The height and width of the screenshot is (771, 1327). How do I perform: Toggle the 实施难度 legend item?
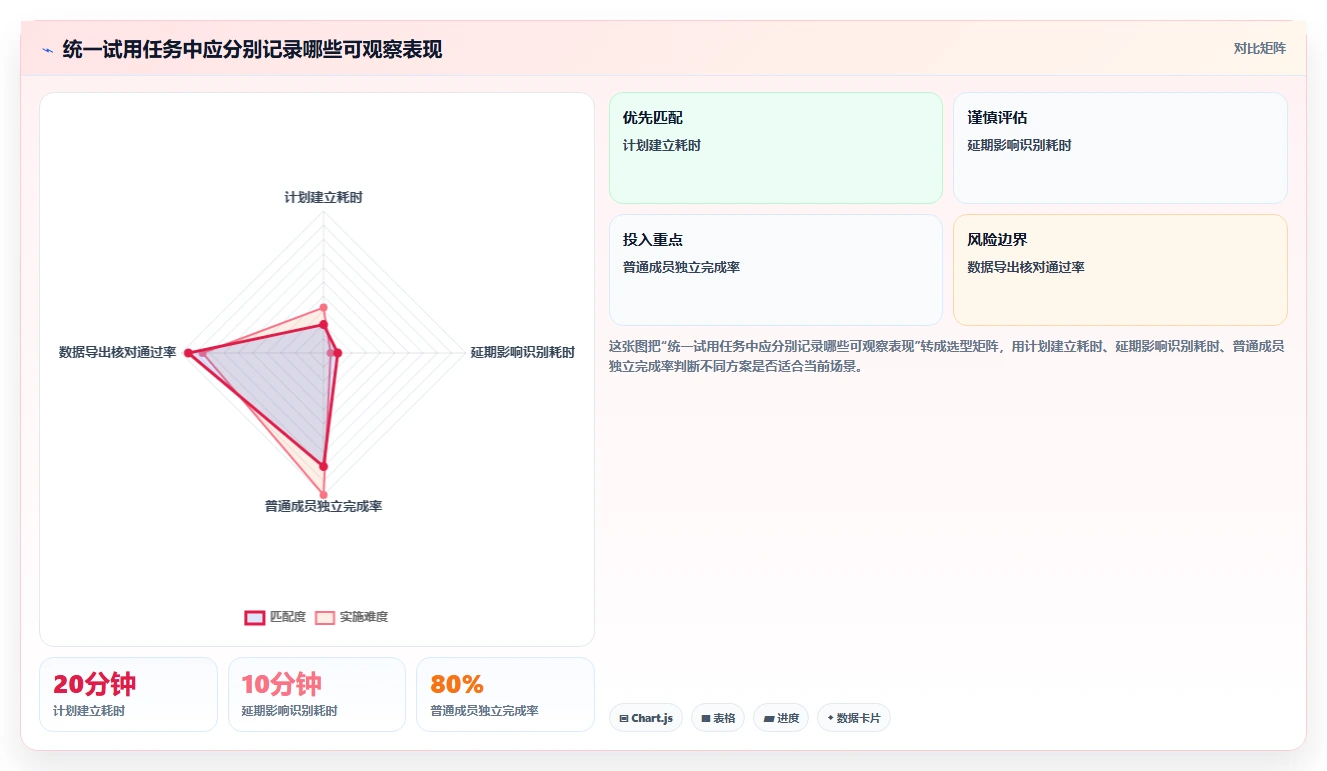click(351, 617)
